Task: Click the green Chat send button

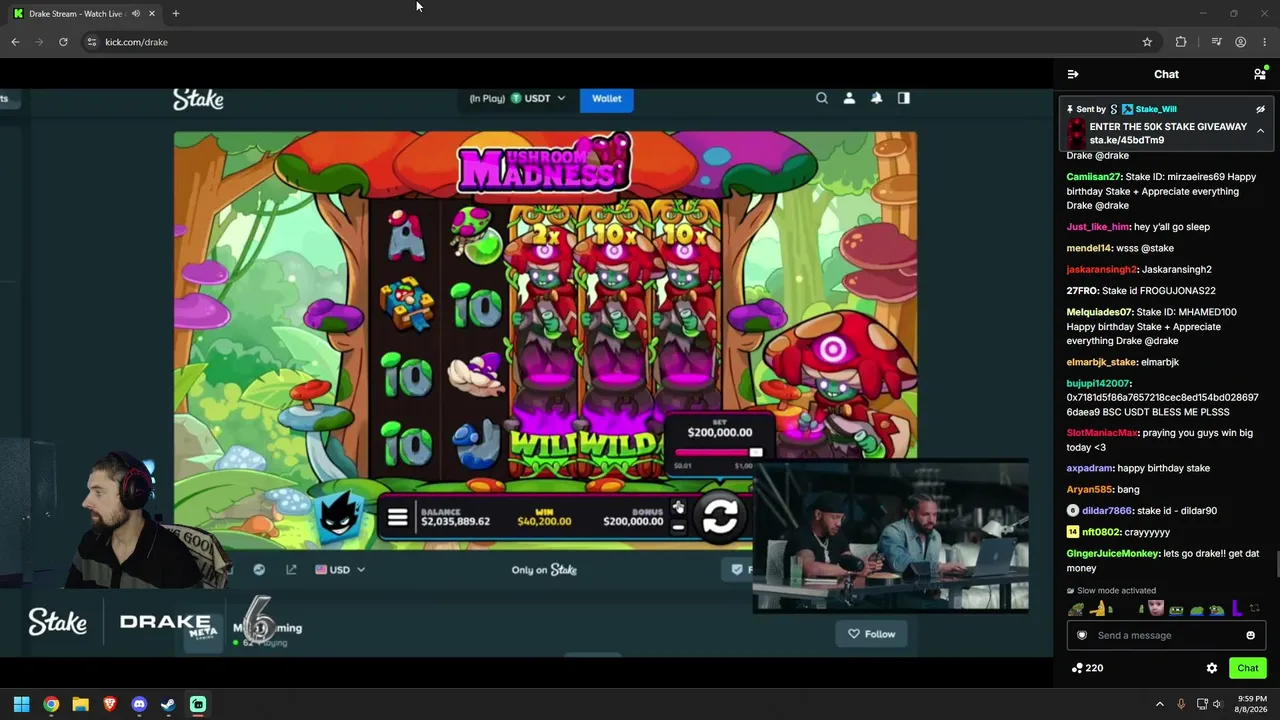Action: [1248, 668]
